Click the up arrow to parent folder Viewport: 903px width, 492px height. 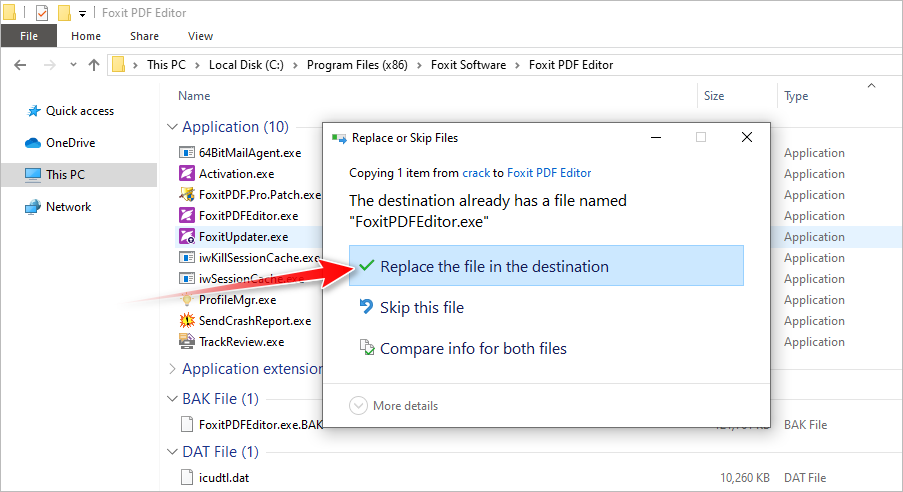[94, 65]
